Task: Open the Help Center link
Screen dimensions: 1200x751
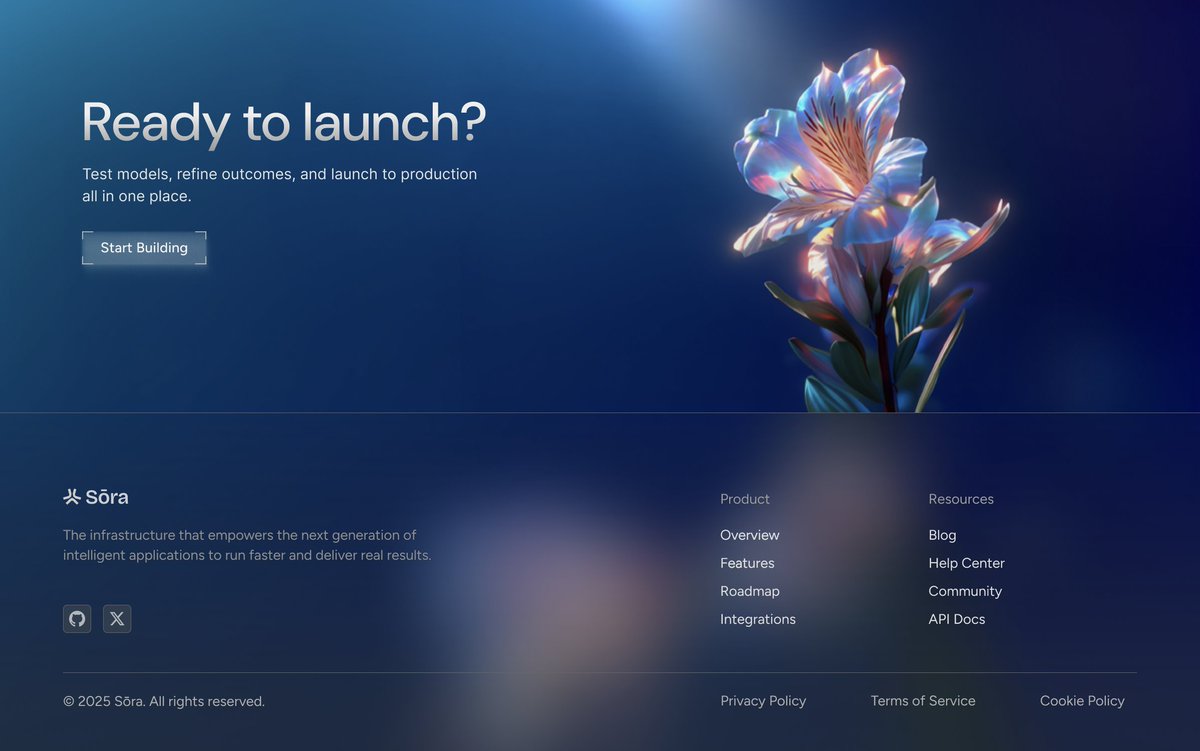Action: 966,563
